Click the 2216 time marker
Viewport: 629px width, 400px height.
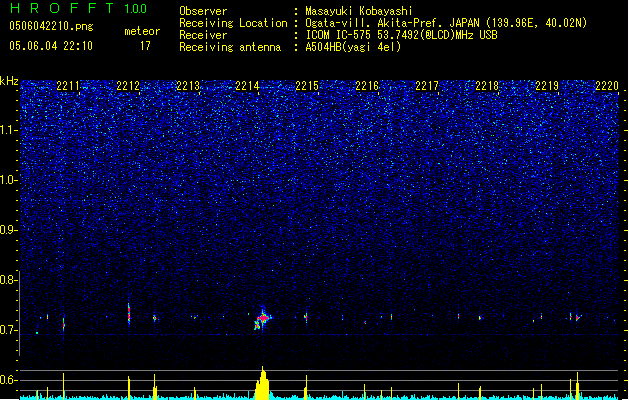click(x=367, y=85)
